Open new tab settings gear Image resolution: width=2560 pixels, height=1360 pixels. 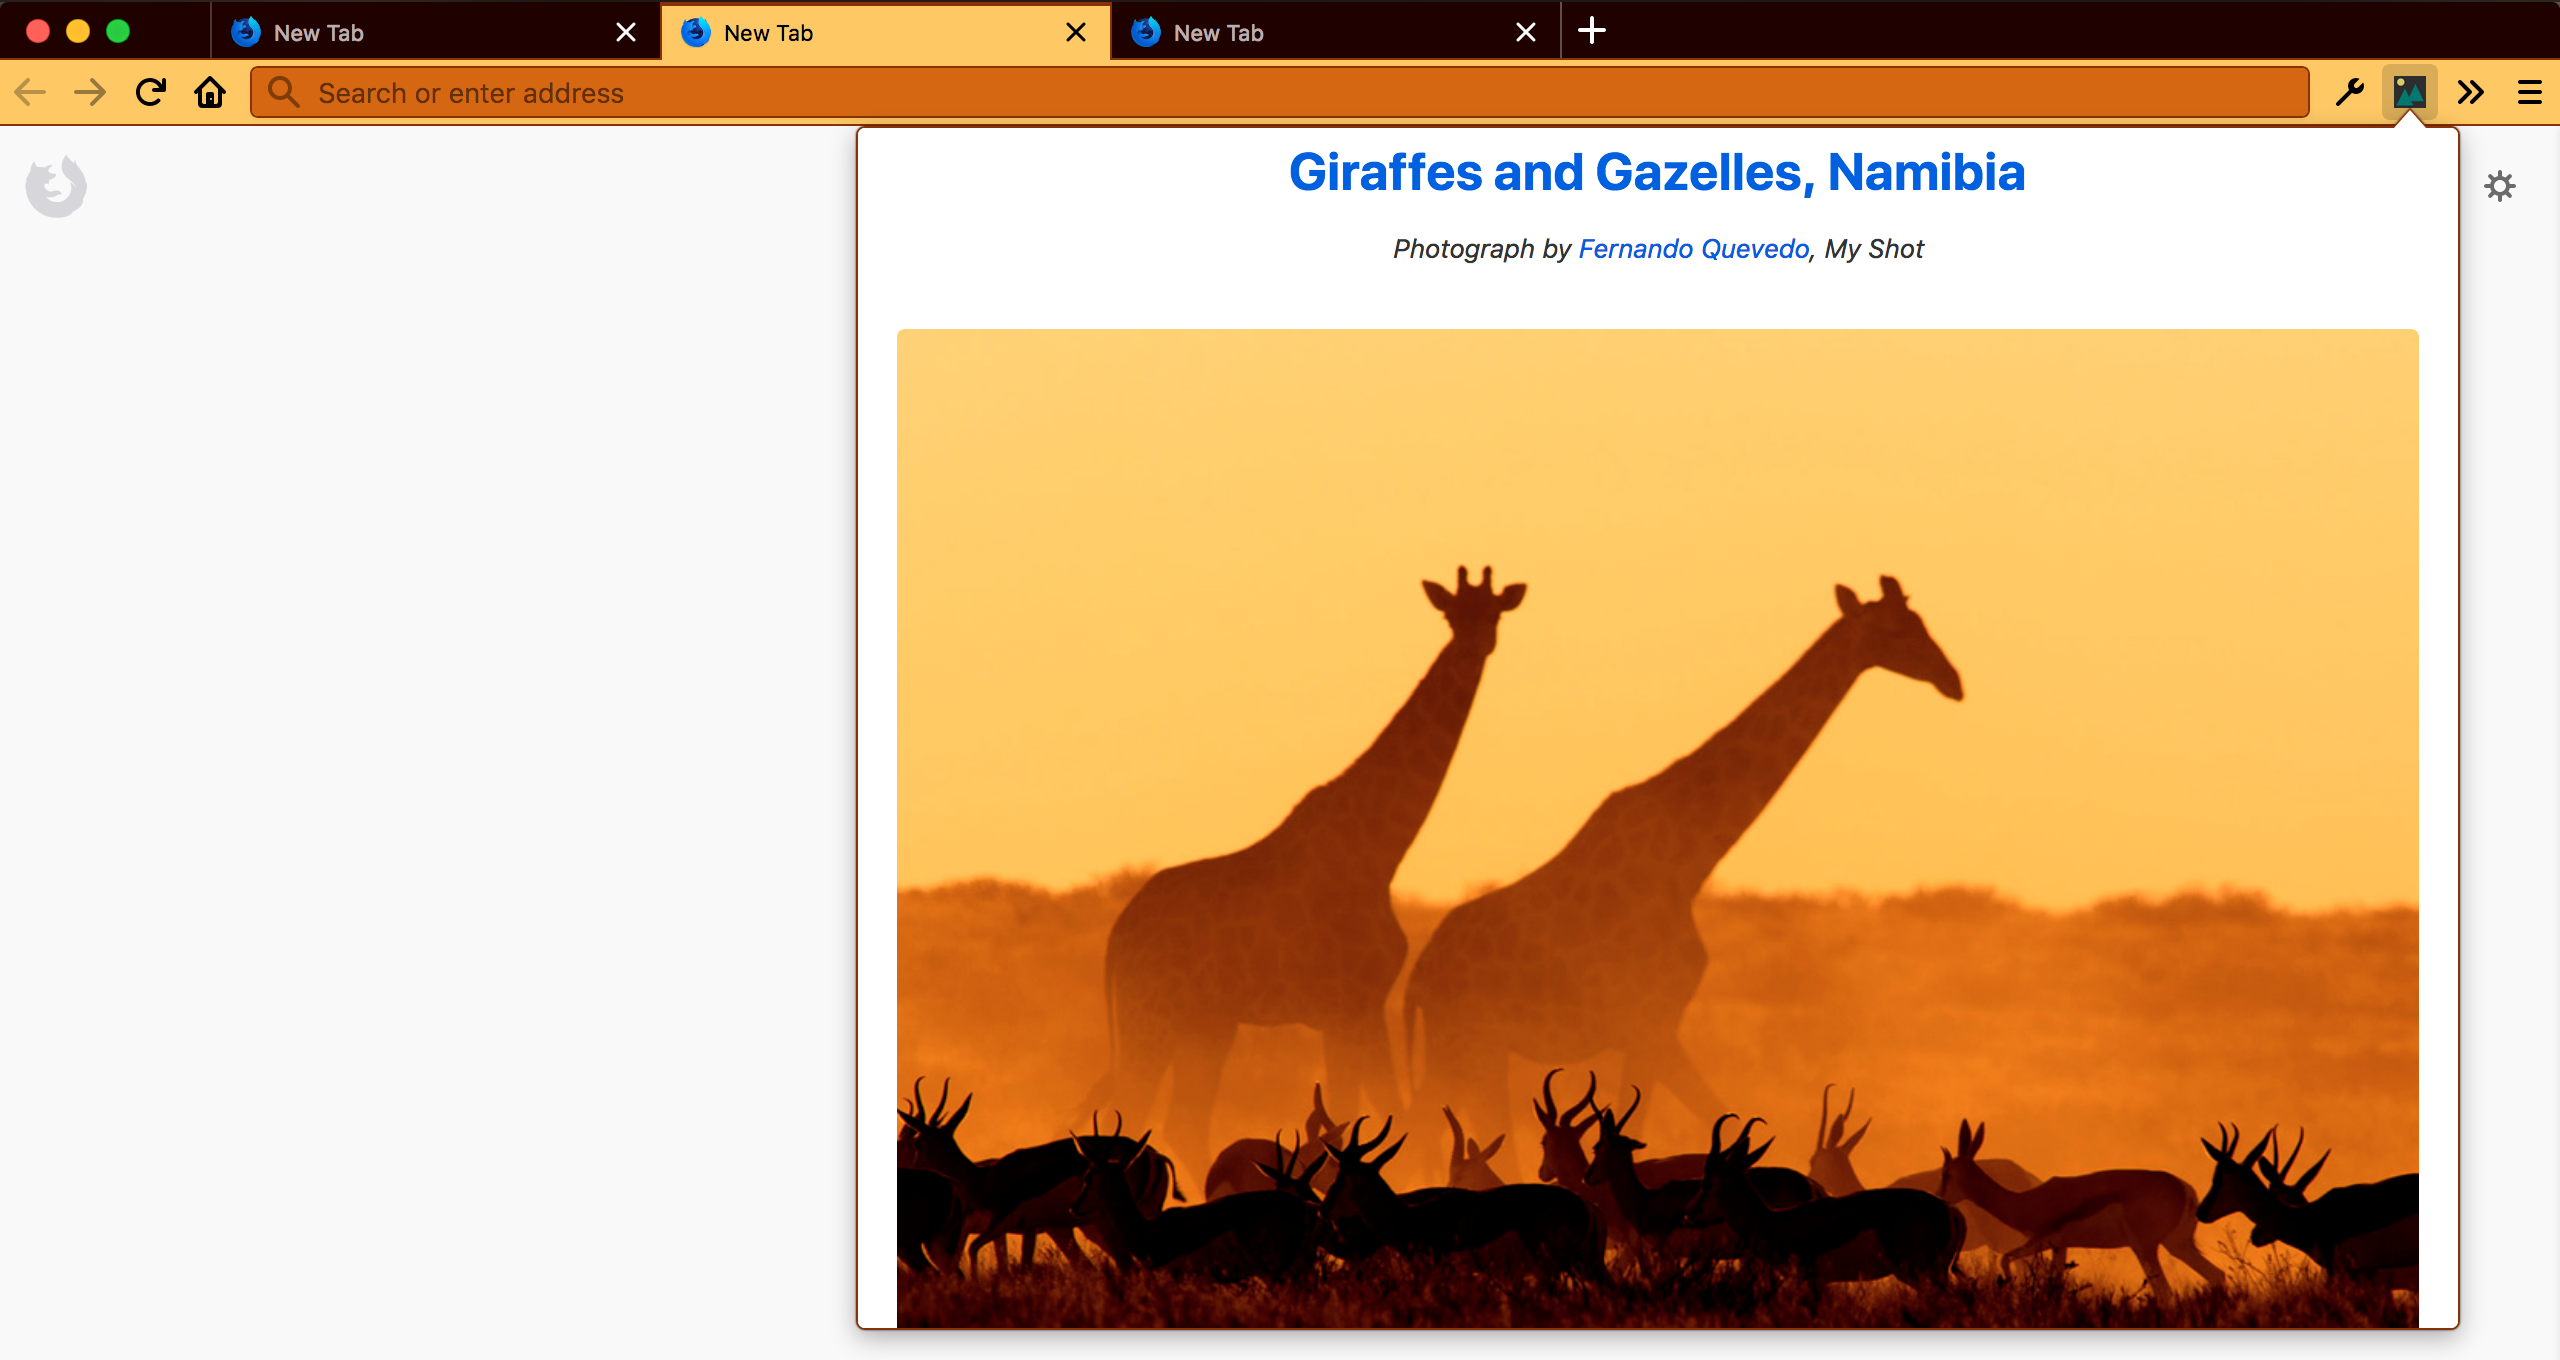point(2499,186)
